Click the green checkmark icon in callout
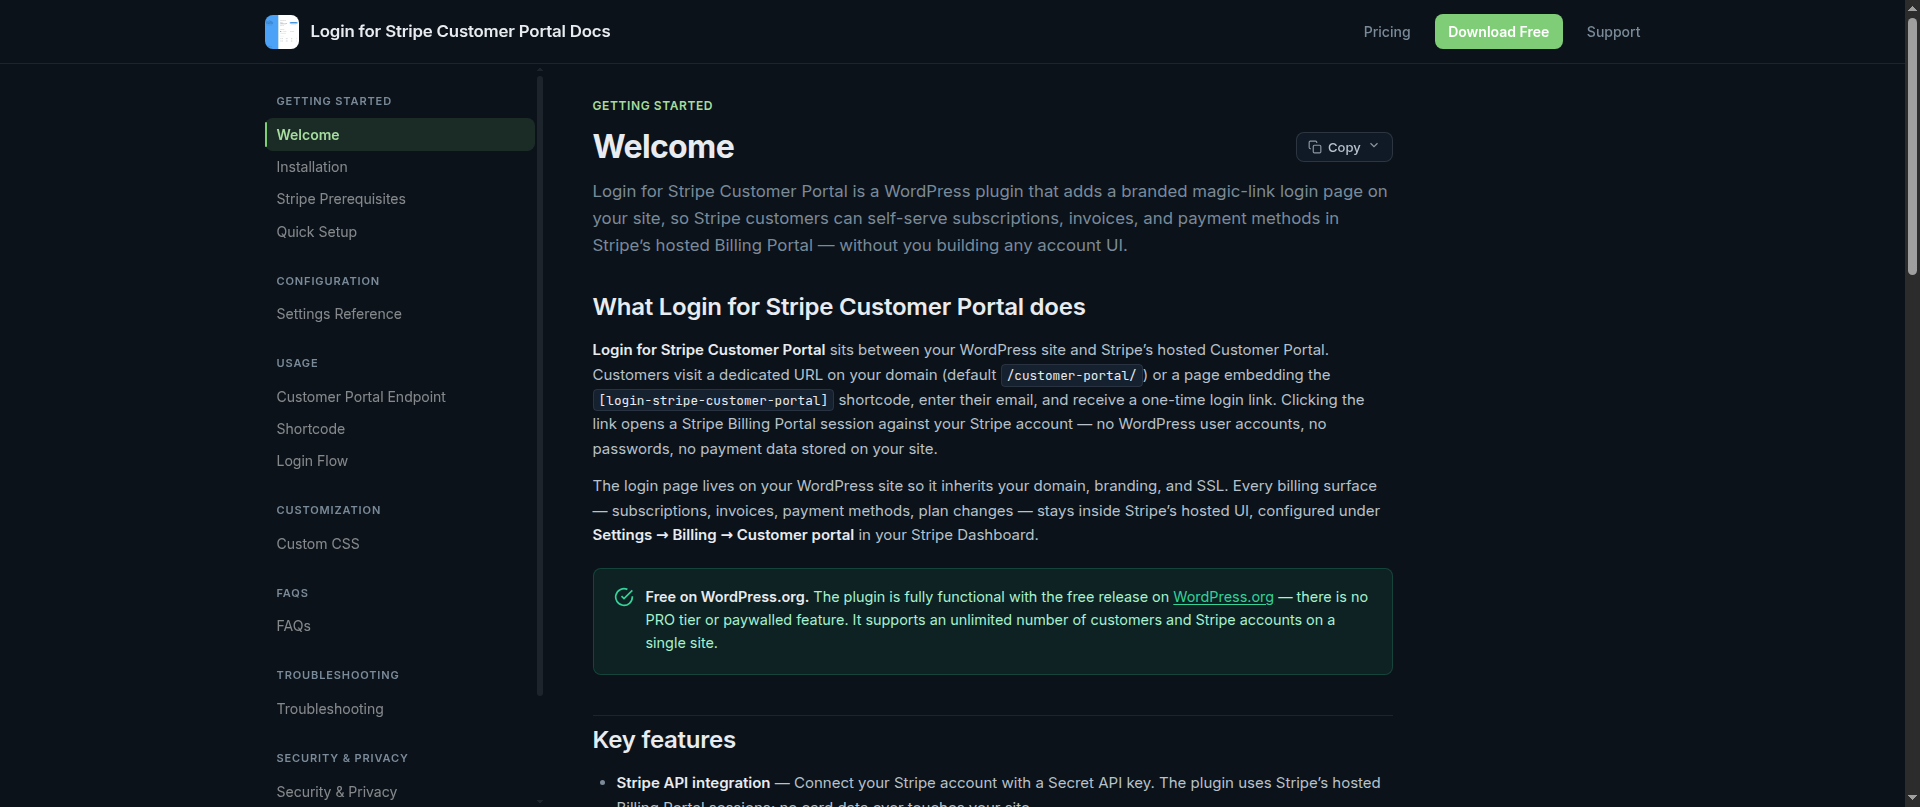 pos(624,597)
